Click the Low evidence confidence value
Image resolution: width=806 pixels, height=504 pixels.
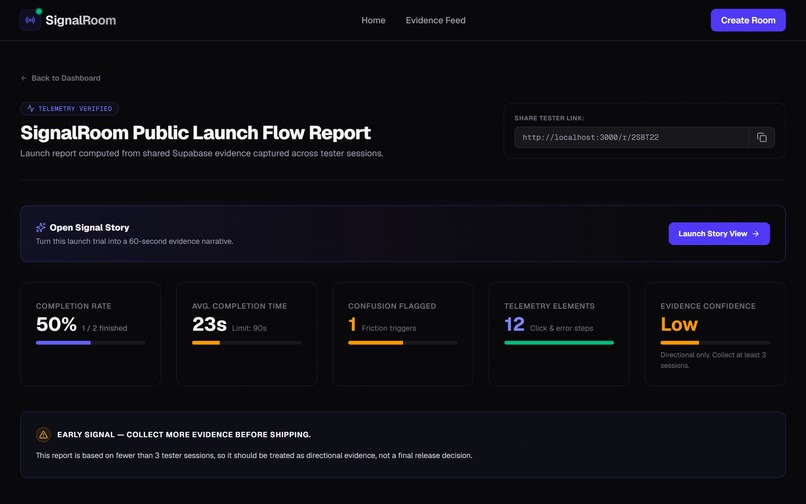[679, 325]
